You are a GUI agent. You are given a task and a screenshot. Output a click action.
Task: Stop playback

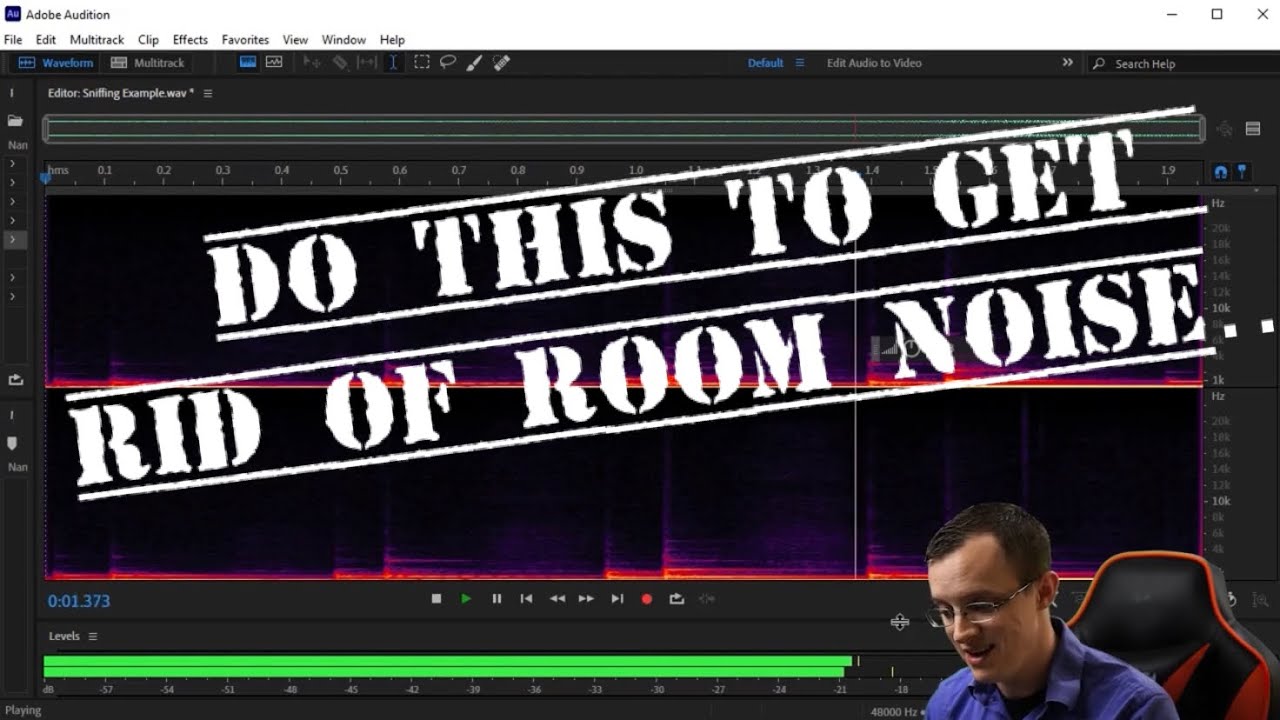click(436, 599)
